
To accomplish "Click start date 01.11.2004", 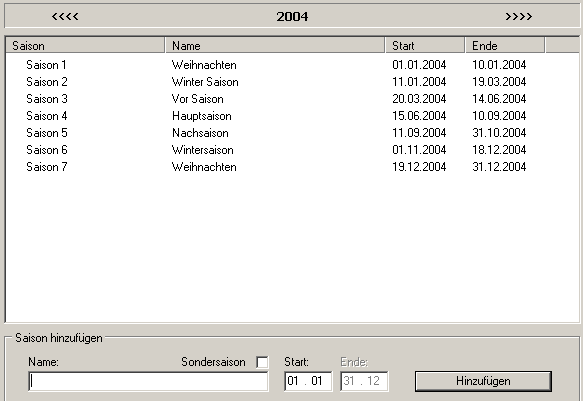I will click(x=419, y=150).
